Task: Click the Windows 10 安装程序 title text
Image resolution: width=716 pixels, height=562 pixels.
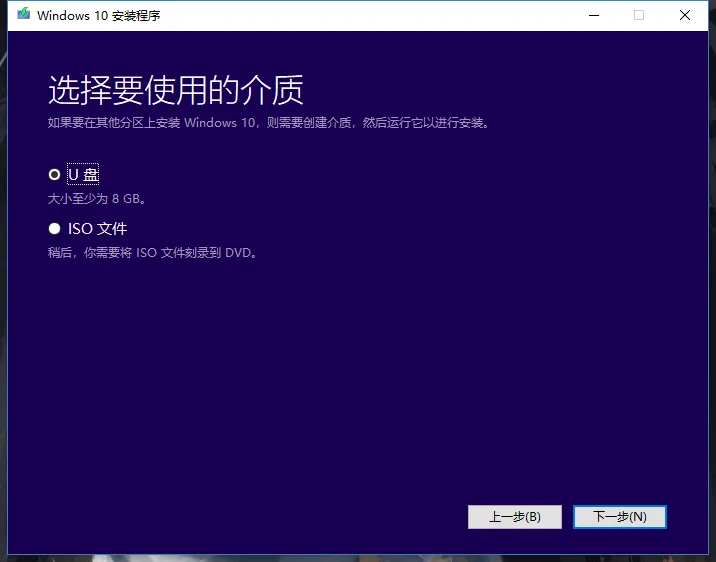Action: click(98, 15)
